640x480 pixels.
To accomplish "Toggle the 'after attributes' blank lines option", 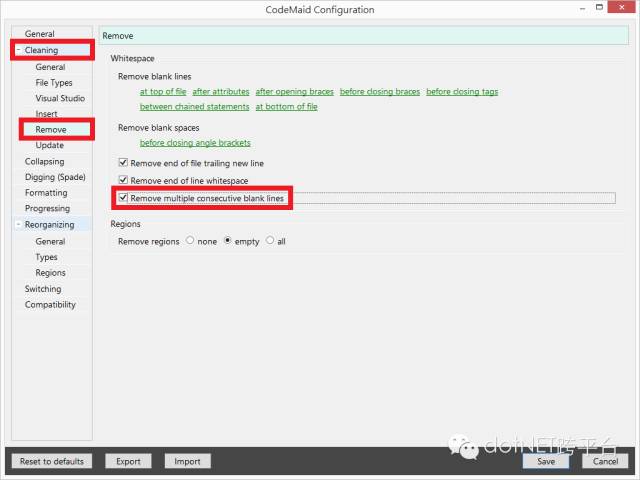I will (221, 92).
